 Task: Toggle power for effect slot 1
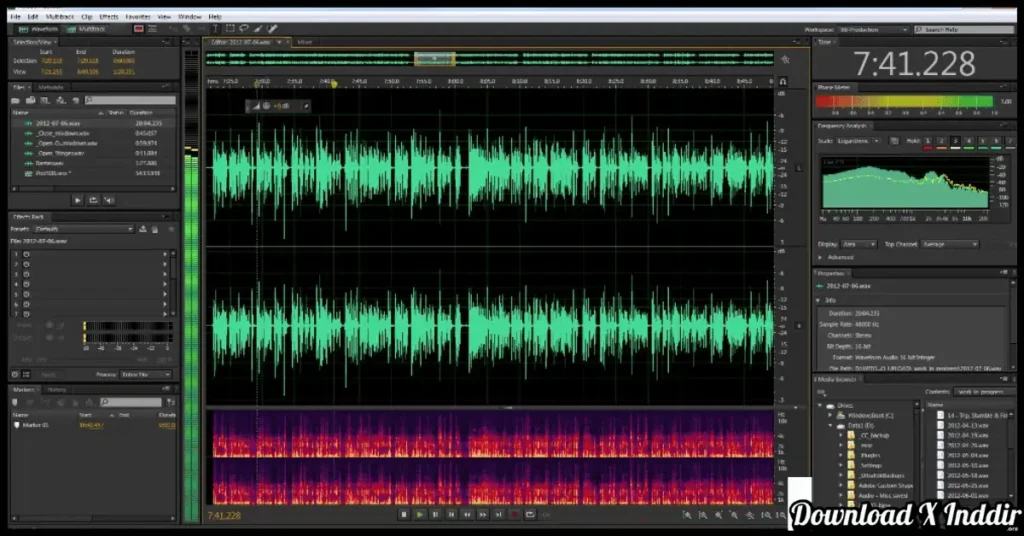(27, 254)
